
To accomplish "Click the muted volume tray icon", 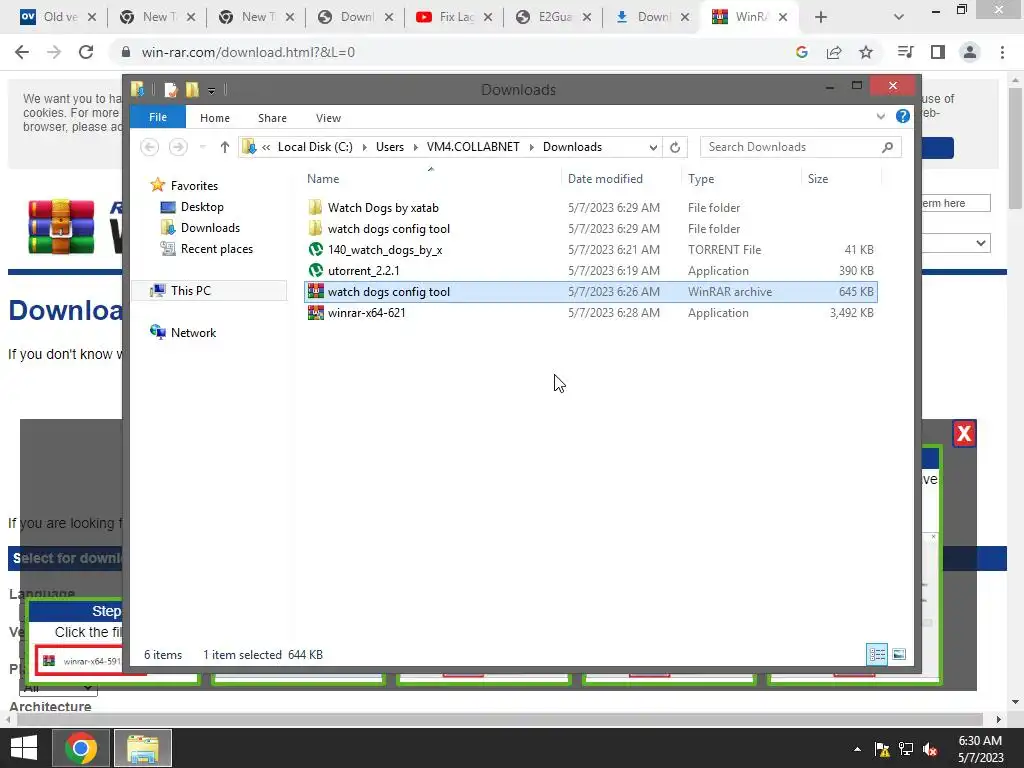I will (930, 749).
